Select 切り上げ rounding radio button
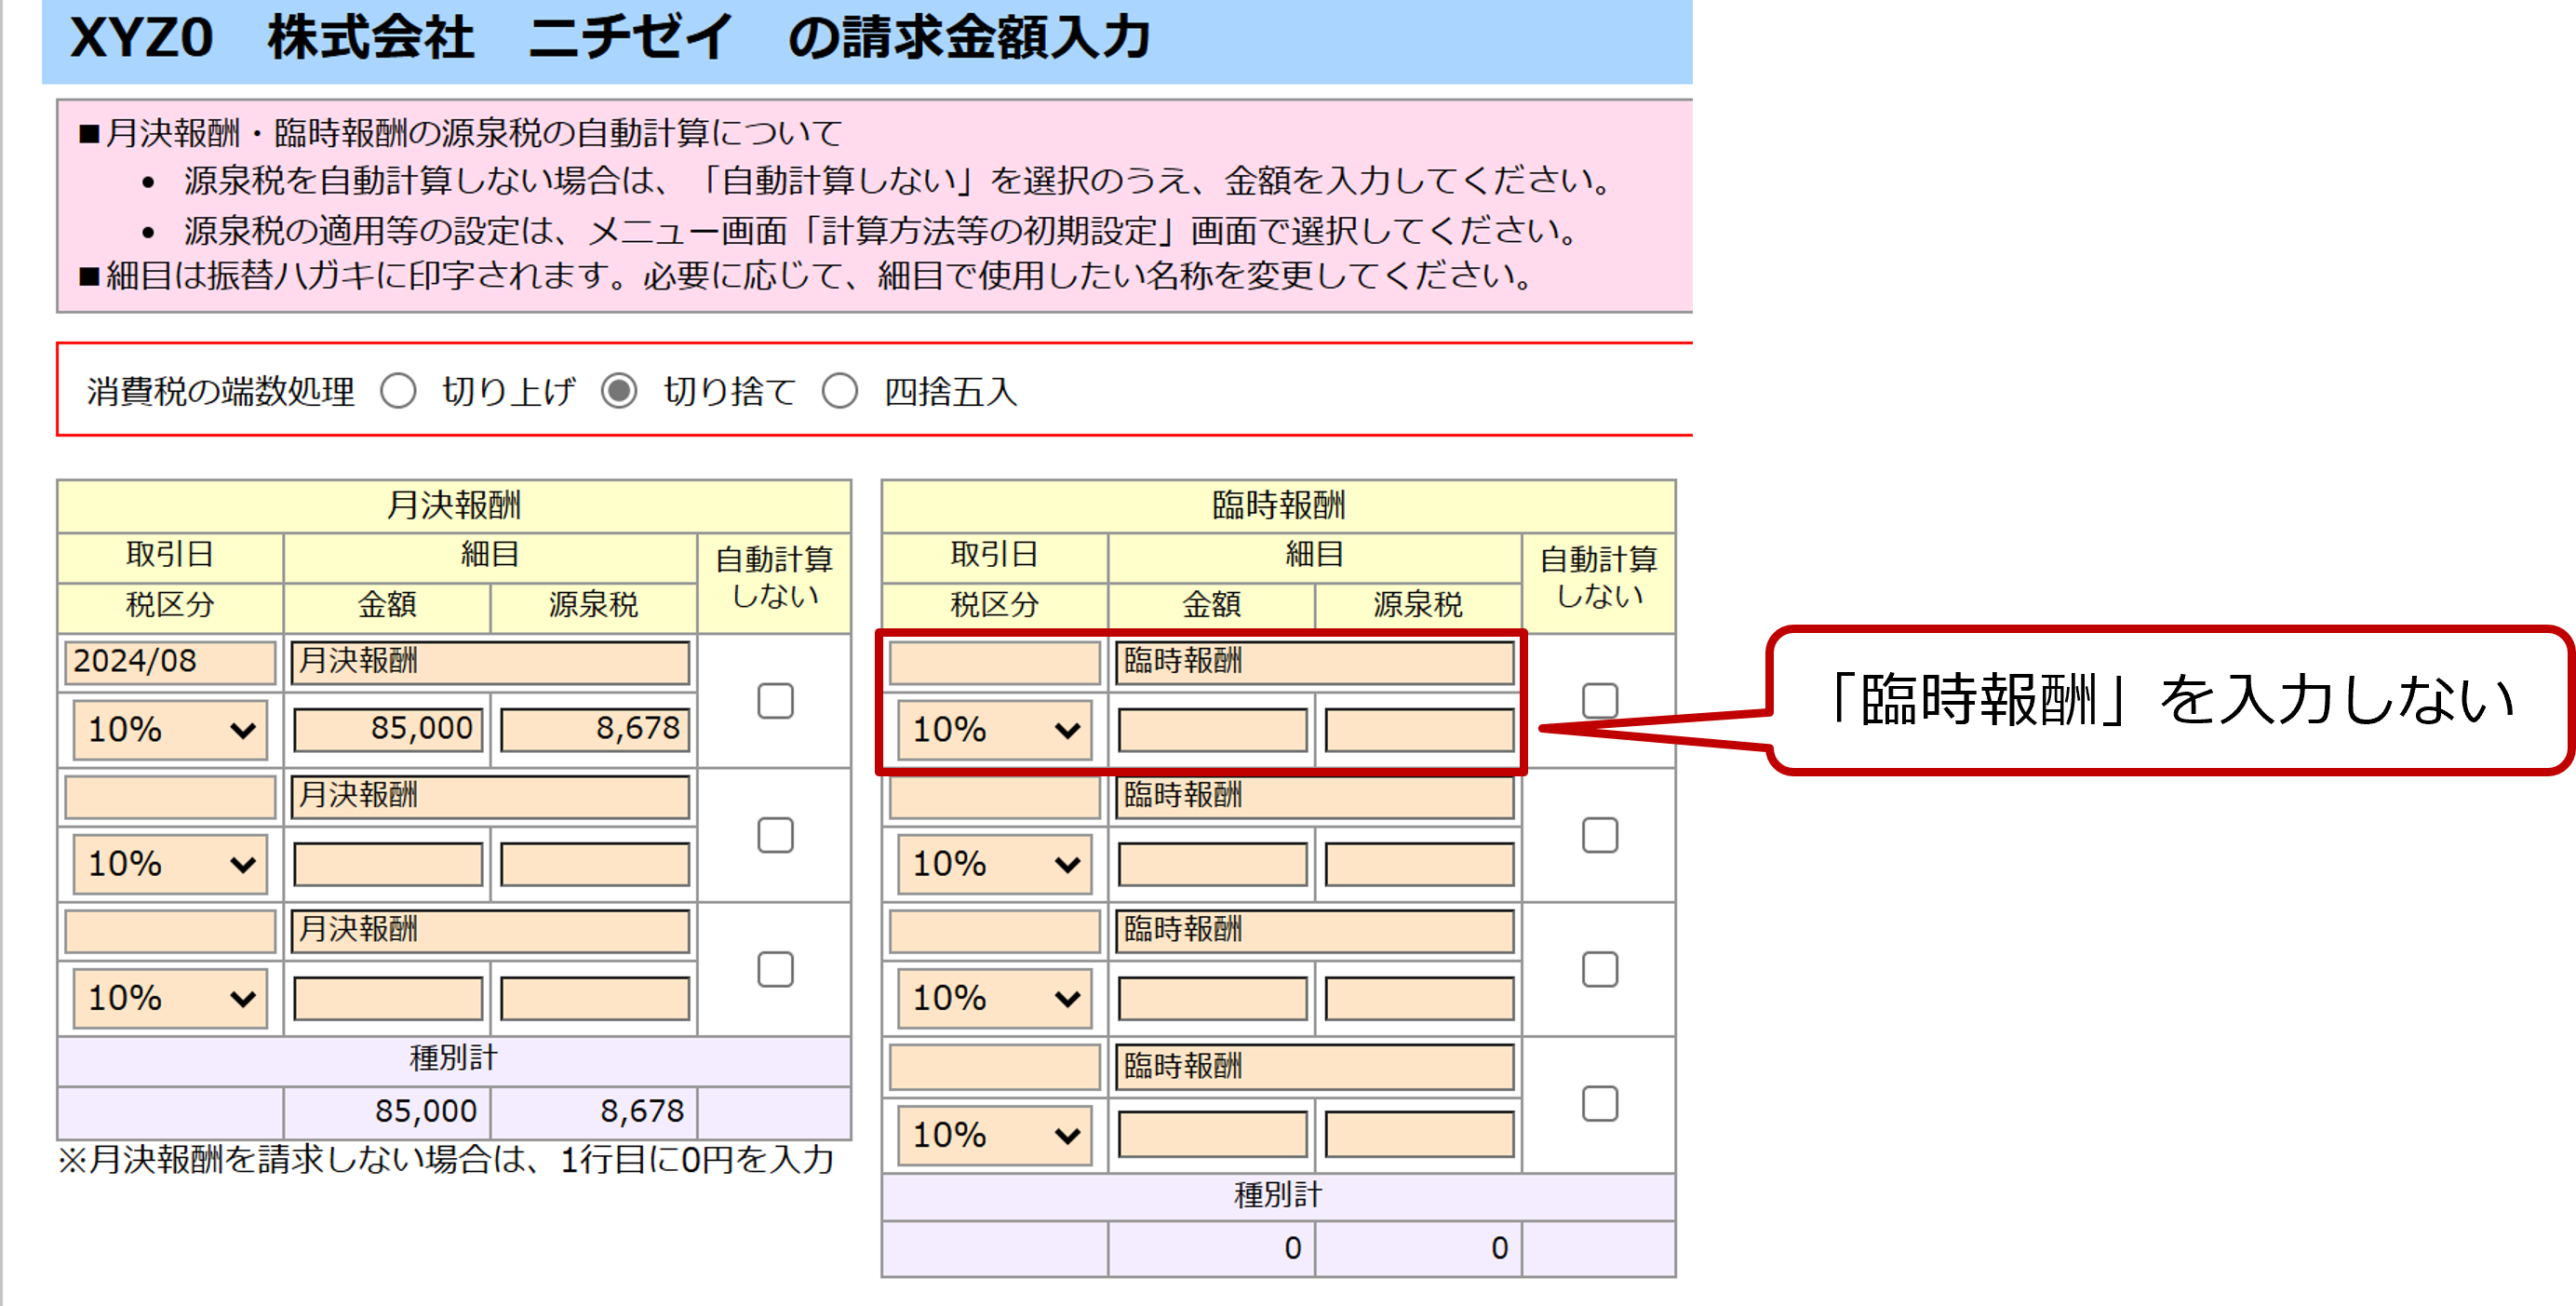 398,391
